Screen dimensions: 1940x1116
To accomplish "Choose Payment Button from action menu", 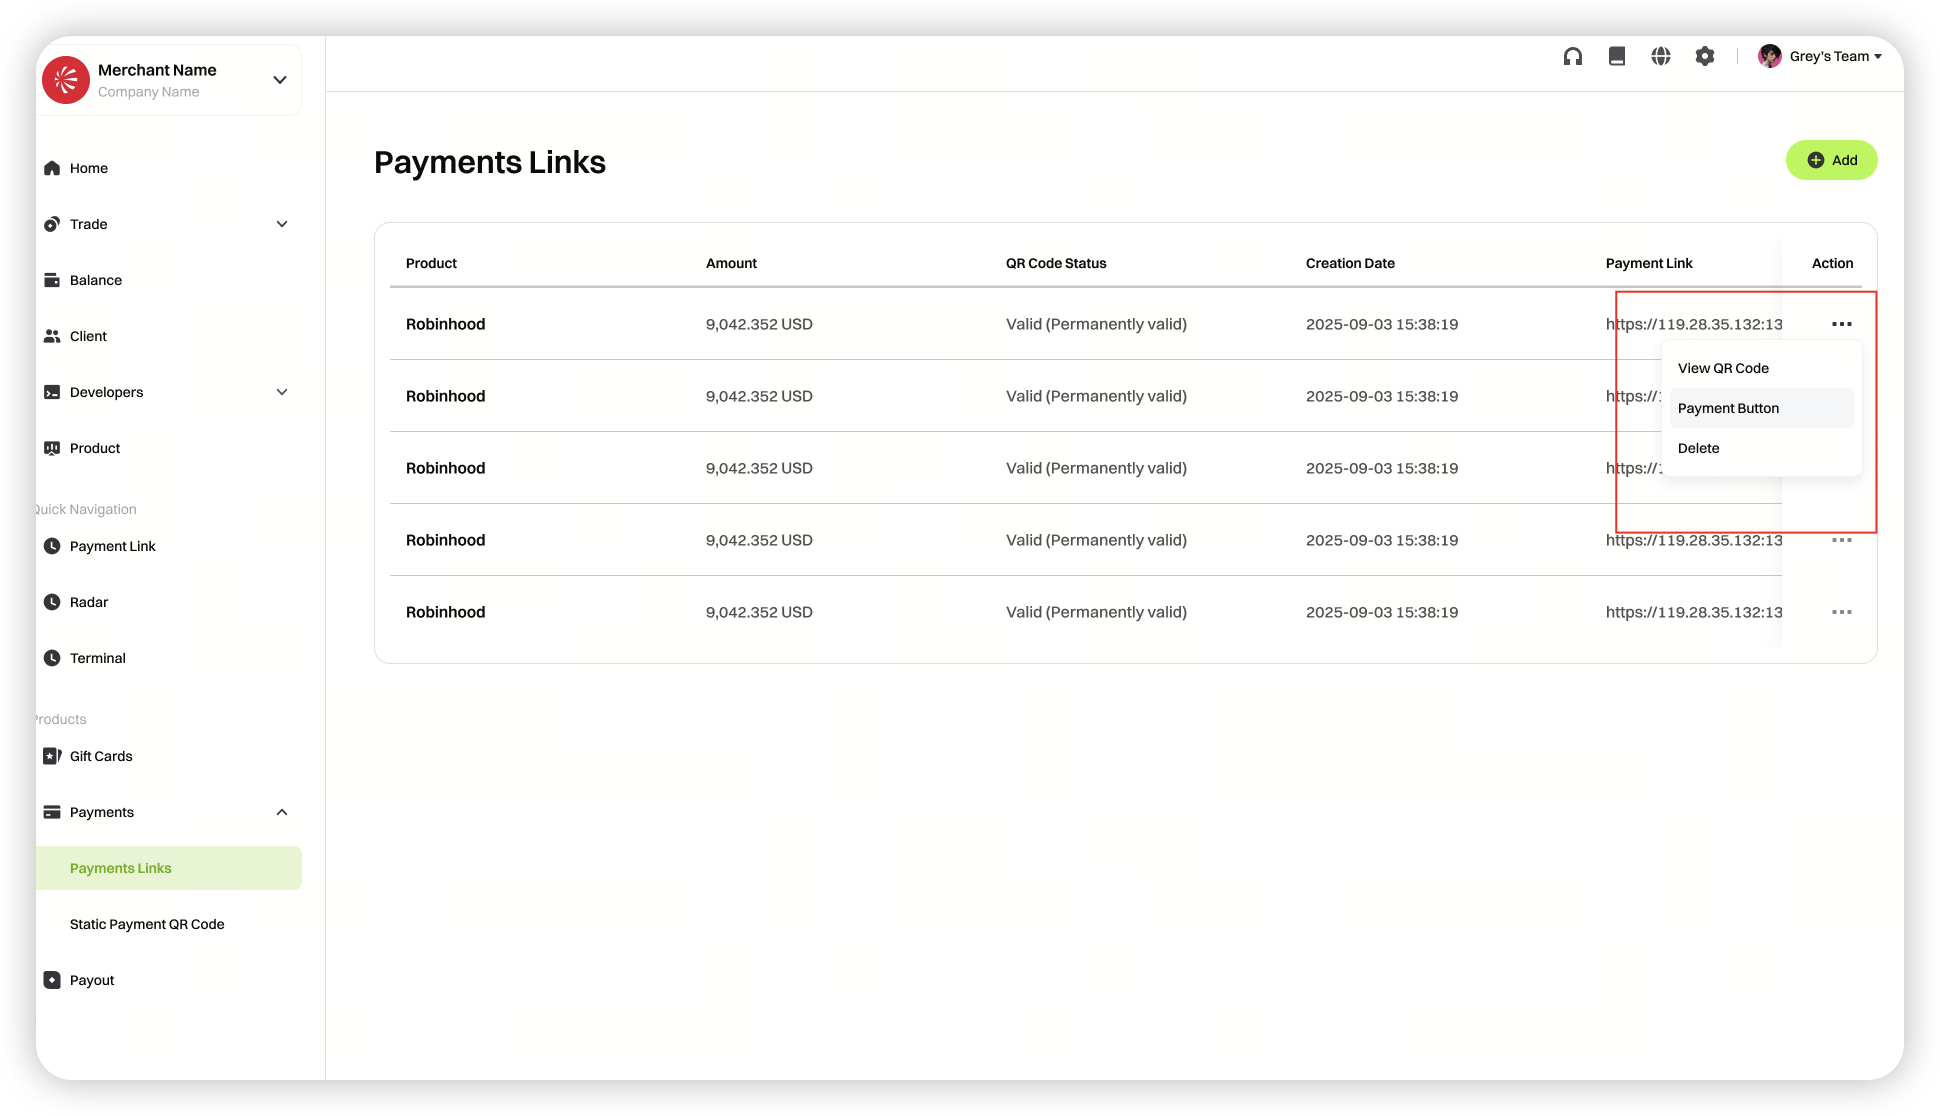I will [x=1728, y=408].
